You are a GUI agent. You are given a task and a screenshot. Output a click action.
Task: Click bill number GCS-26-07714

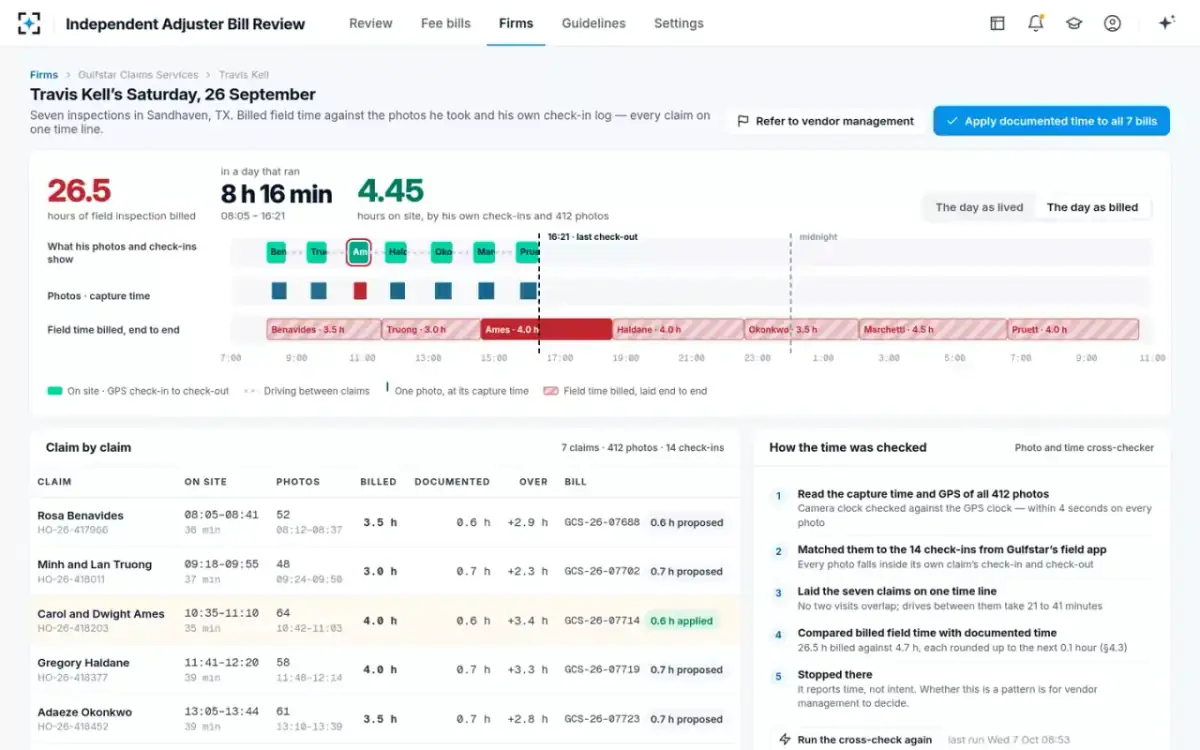[x=602, y=620]
